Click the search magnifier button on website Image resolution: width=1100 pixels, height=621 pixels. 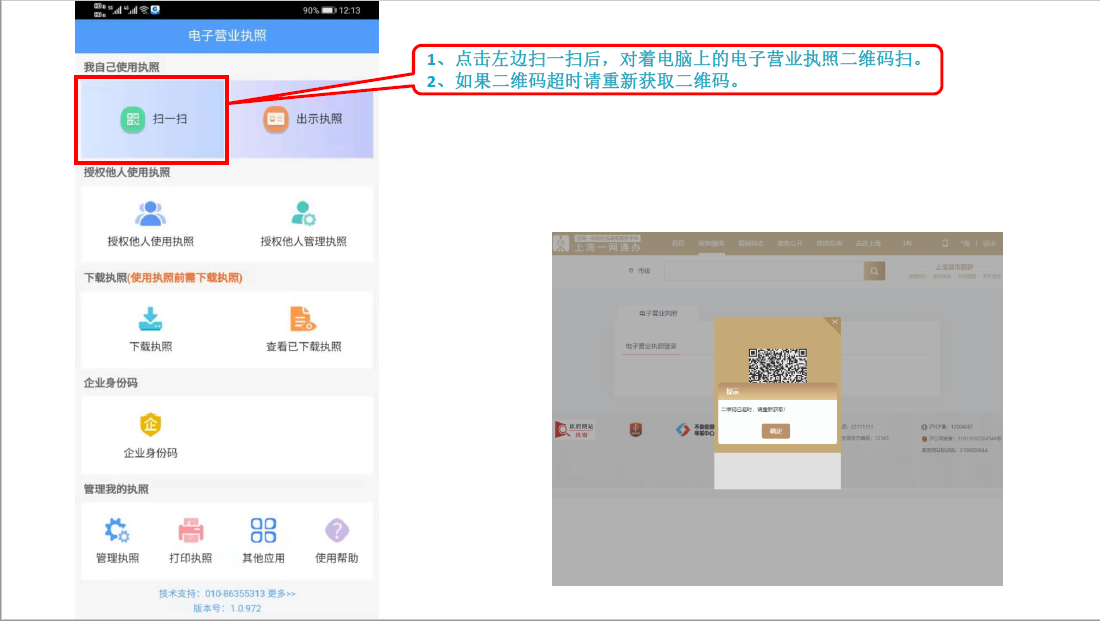pos(874,271)
